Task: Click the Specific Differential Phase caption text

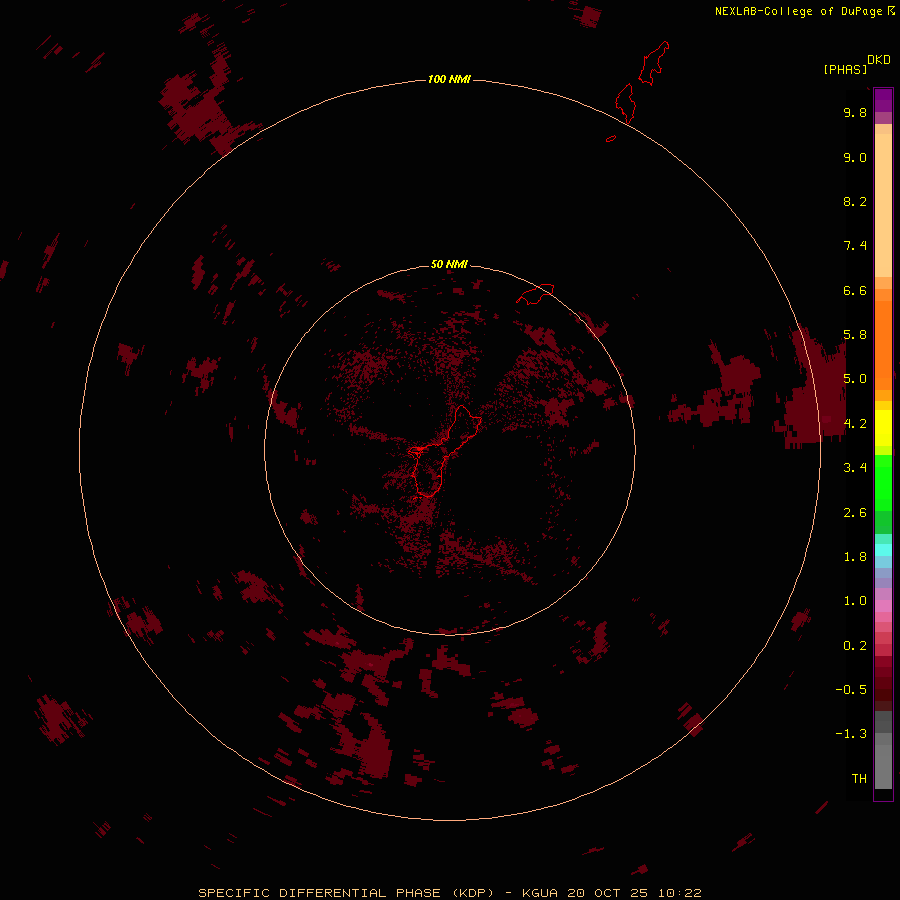Action: tap(450, 893)
